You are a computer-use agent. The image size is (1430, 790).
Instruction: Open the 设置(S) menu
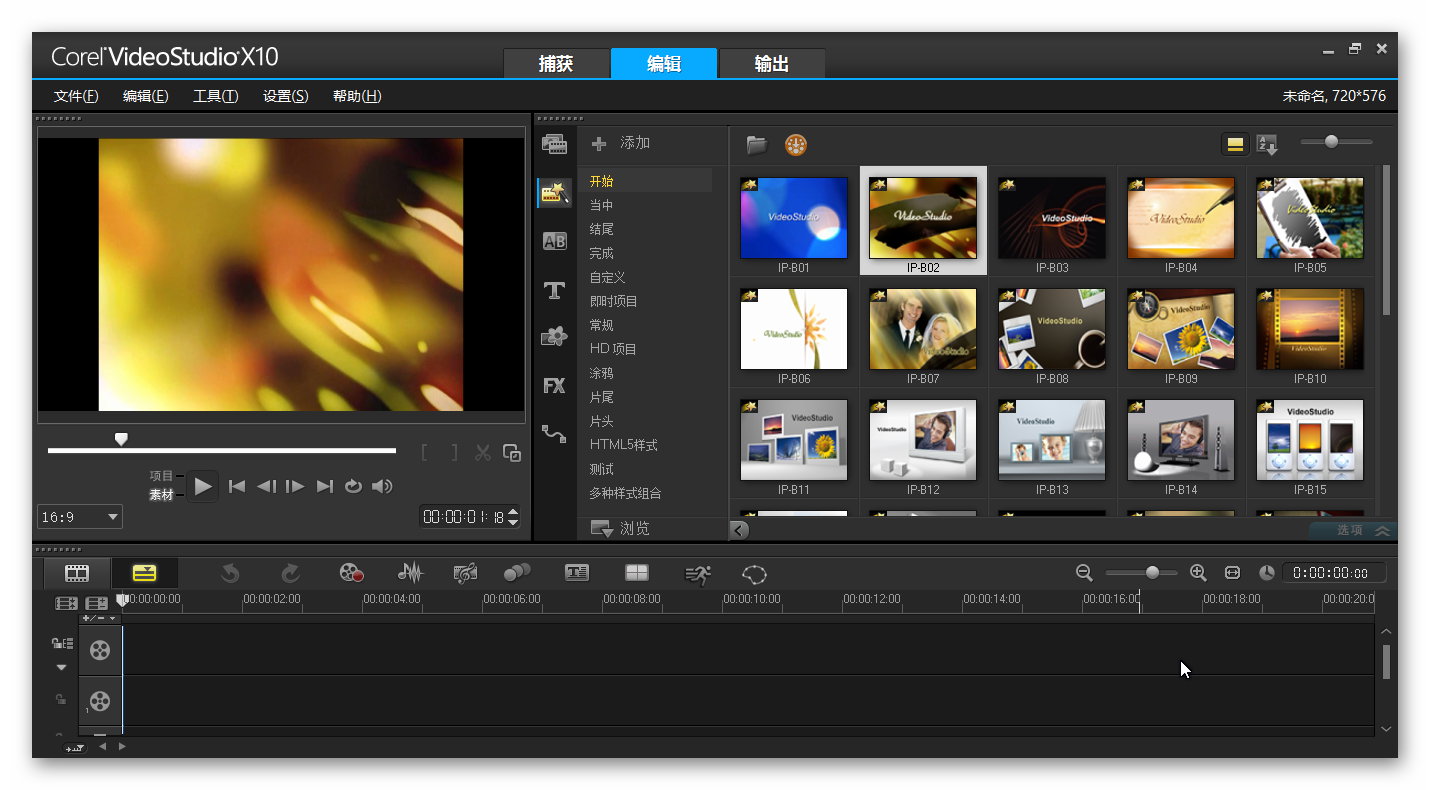(285, 96)
